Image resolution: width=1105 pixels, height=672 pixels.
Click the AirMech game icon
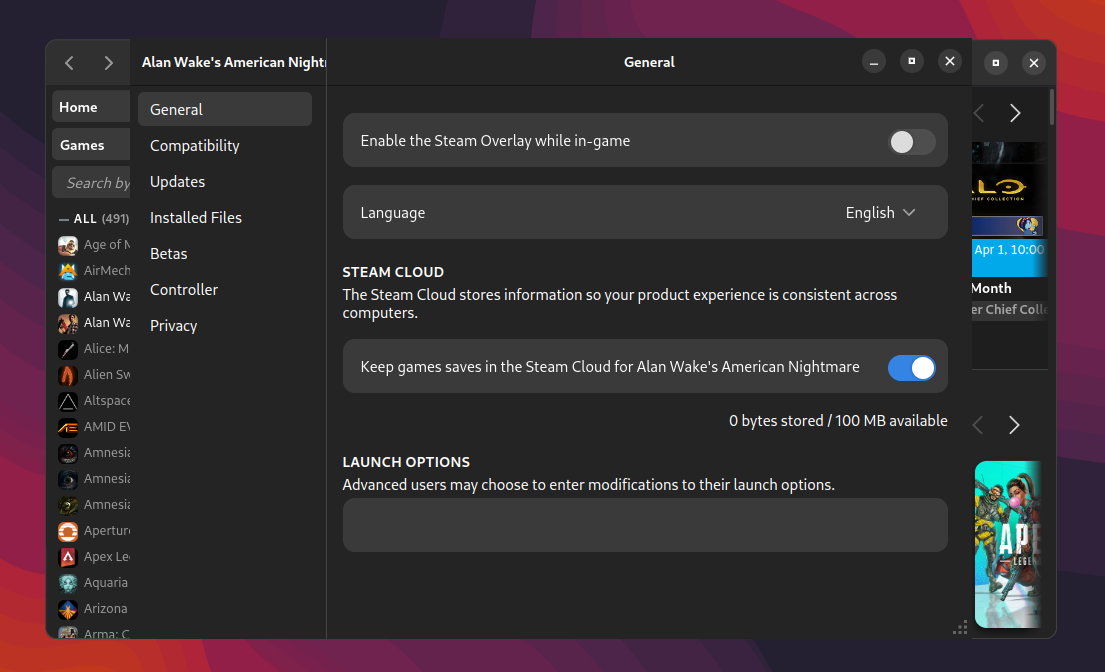click(x=68, y=271)
